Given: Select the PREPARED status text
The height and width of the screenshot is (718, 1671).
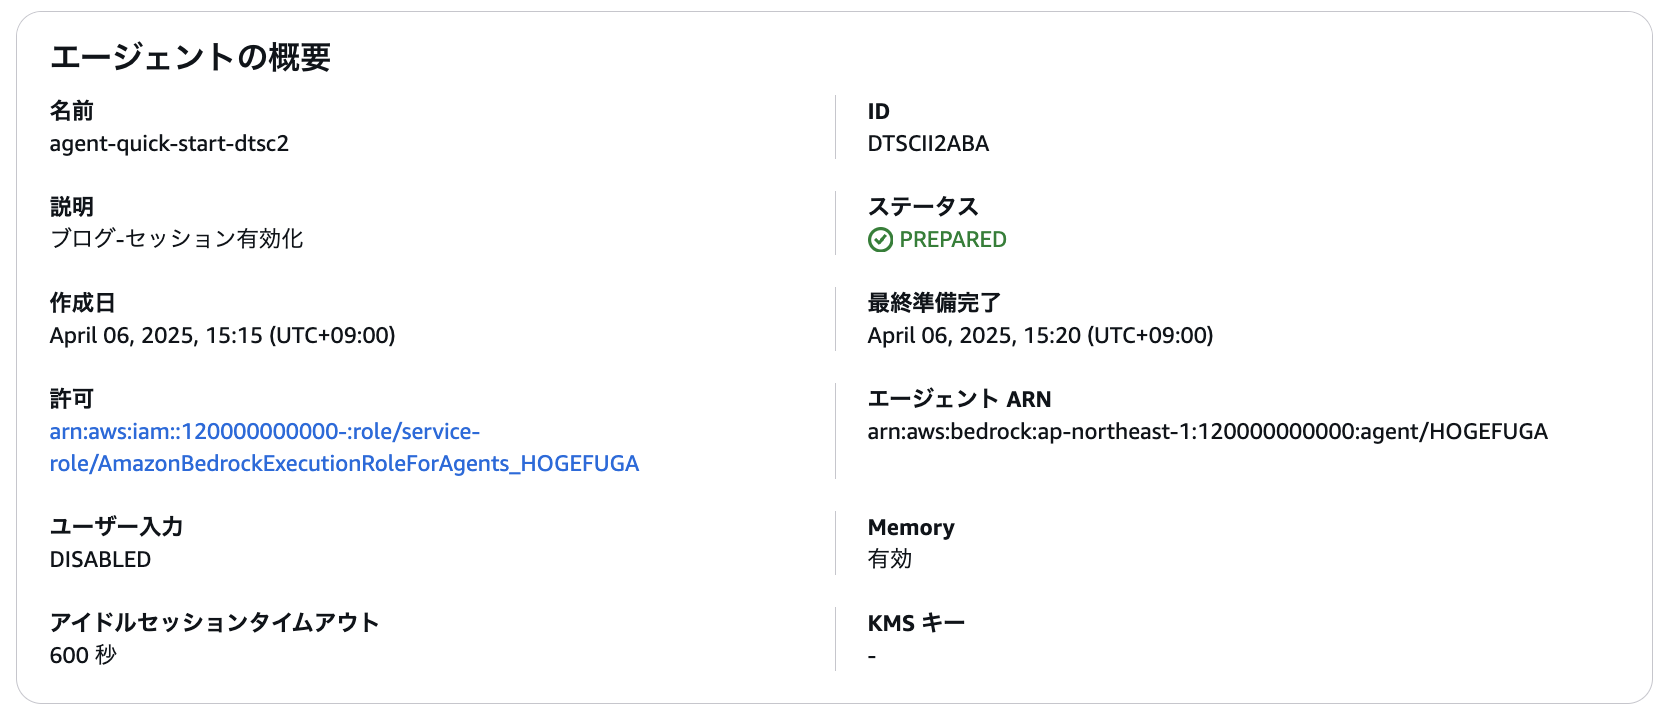Looking at the screenshot, I should pyautogui.click(x=952, y=240).
